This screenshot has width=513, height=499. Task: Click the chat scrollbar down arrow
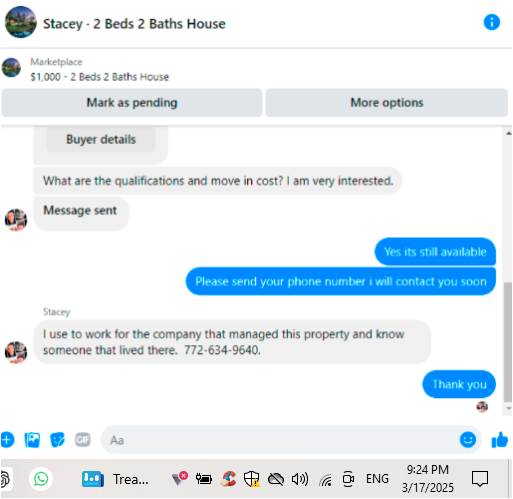coord(508,408)
